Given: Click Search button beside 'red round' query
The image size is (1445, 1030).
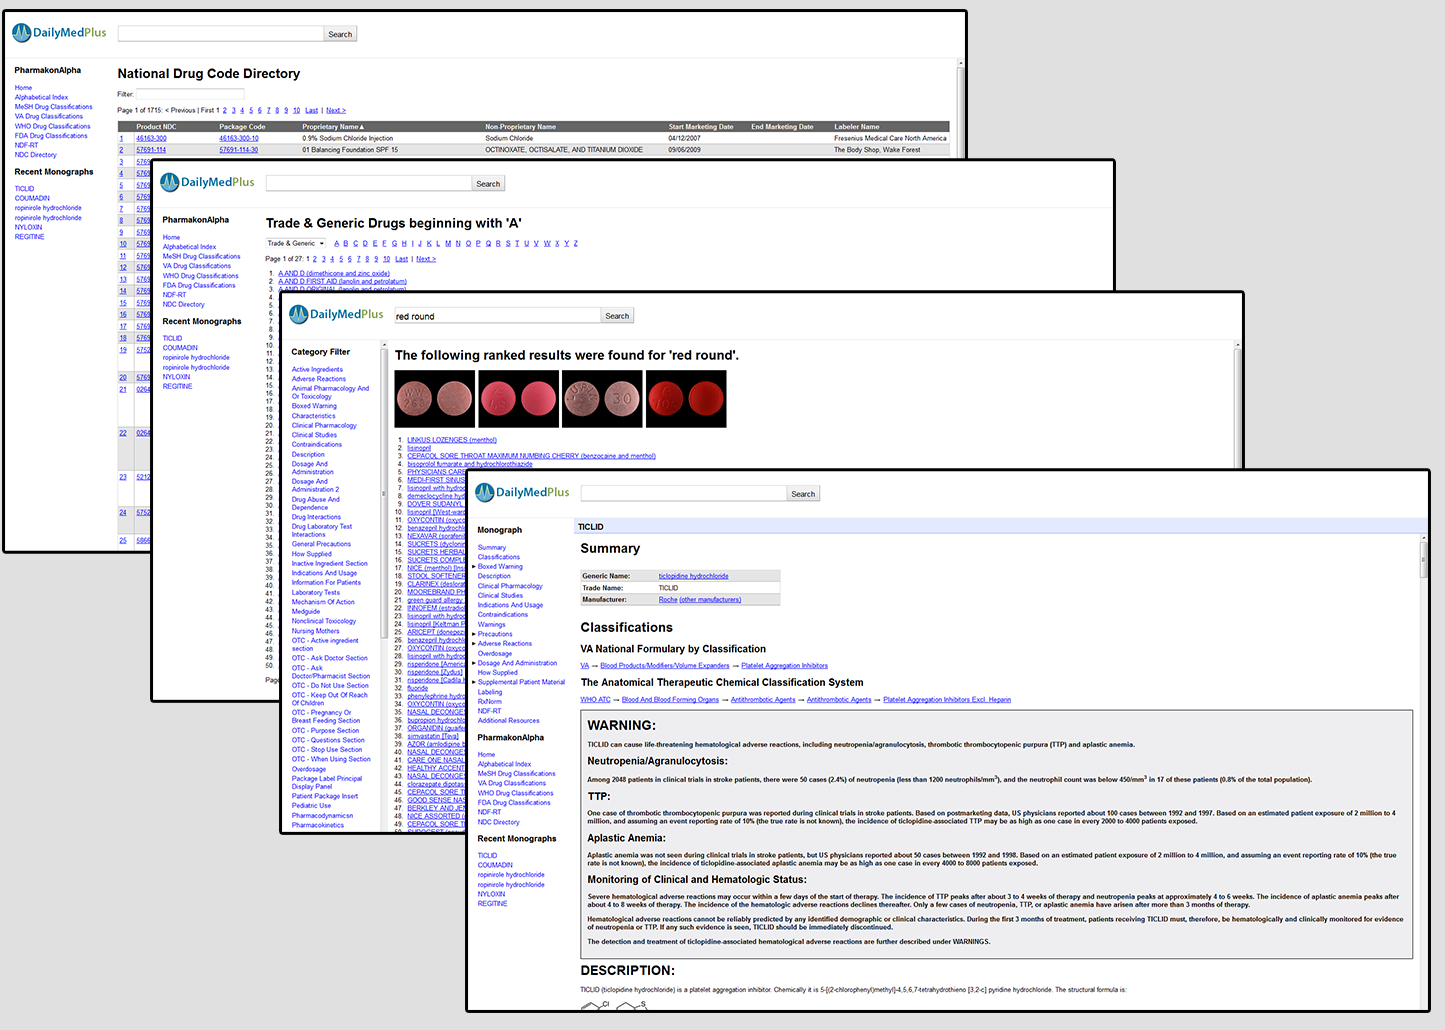Looking at the screenshot, I should [617, 316].
